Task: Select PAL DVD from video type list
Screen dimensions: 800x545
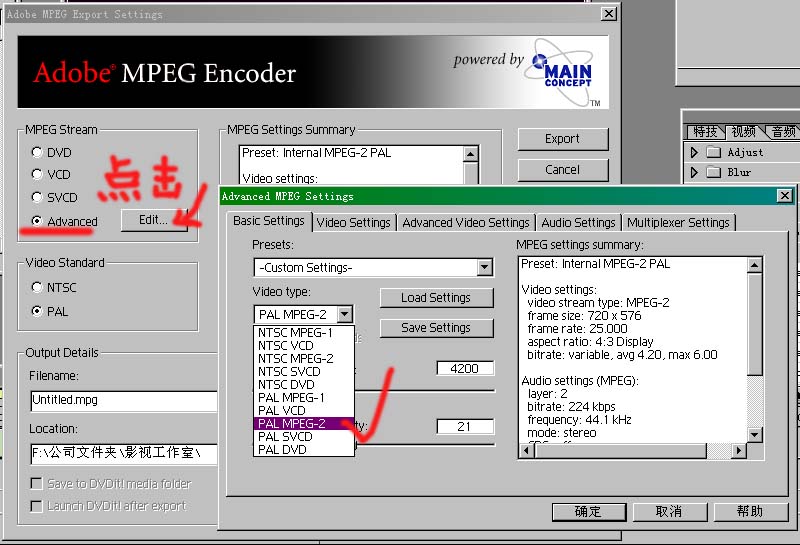Action: [303, 450]
